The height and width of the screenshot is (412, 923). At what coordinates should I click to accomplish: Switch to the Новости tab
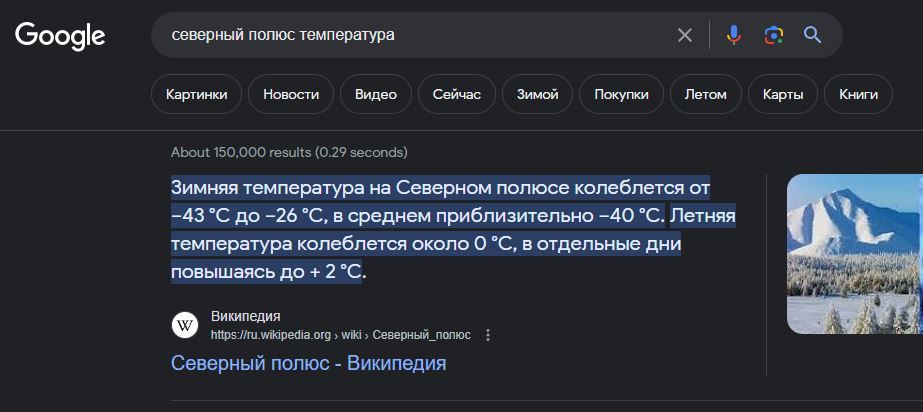(291, 95)
